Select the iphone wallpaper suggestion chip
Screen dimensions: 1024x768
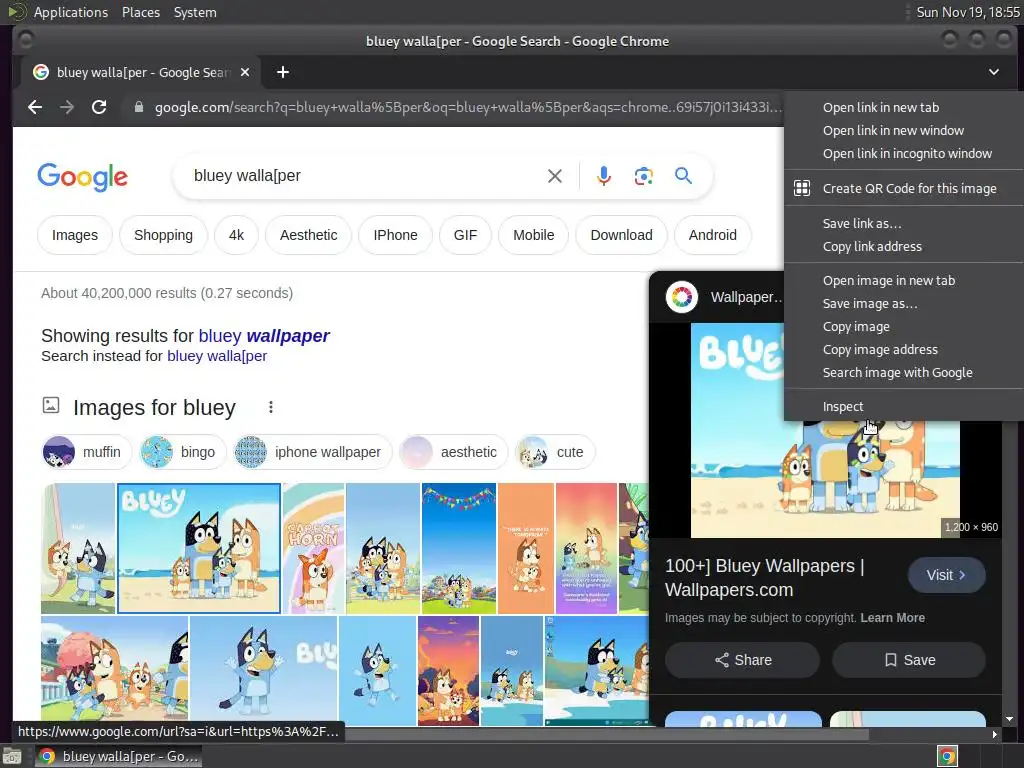[x=313, y=452]
